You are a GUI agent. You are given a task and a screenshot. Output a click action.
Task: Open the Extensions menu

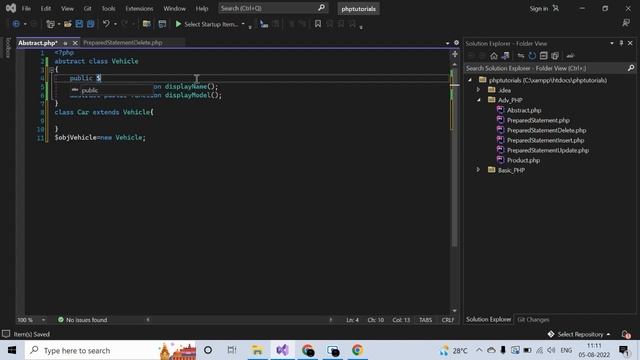(139, 8)
